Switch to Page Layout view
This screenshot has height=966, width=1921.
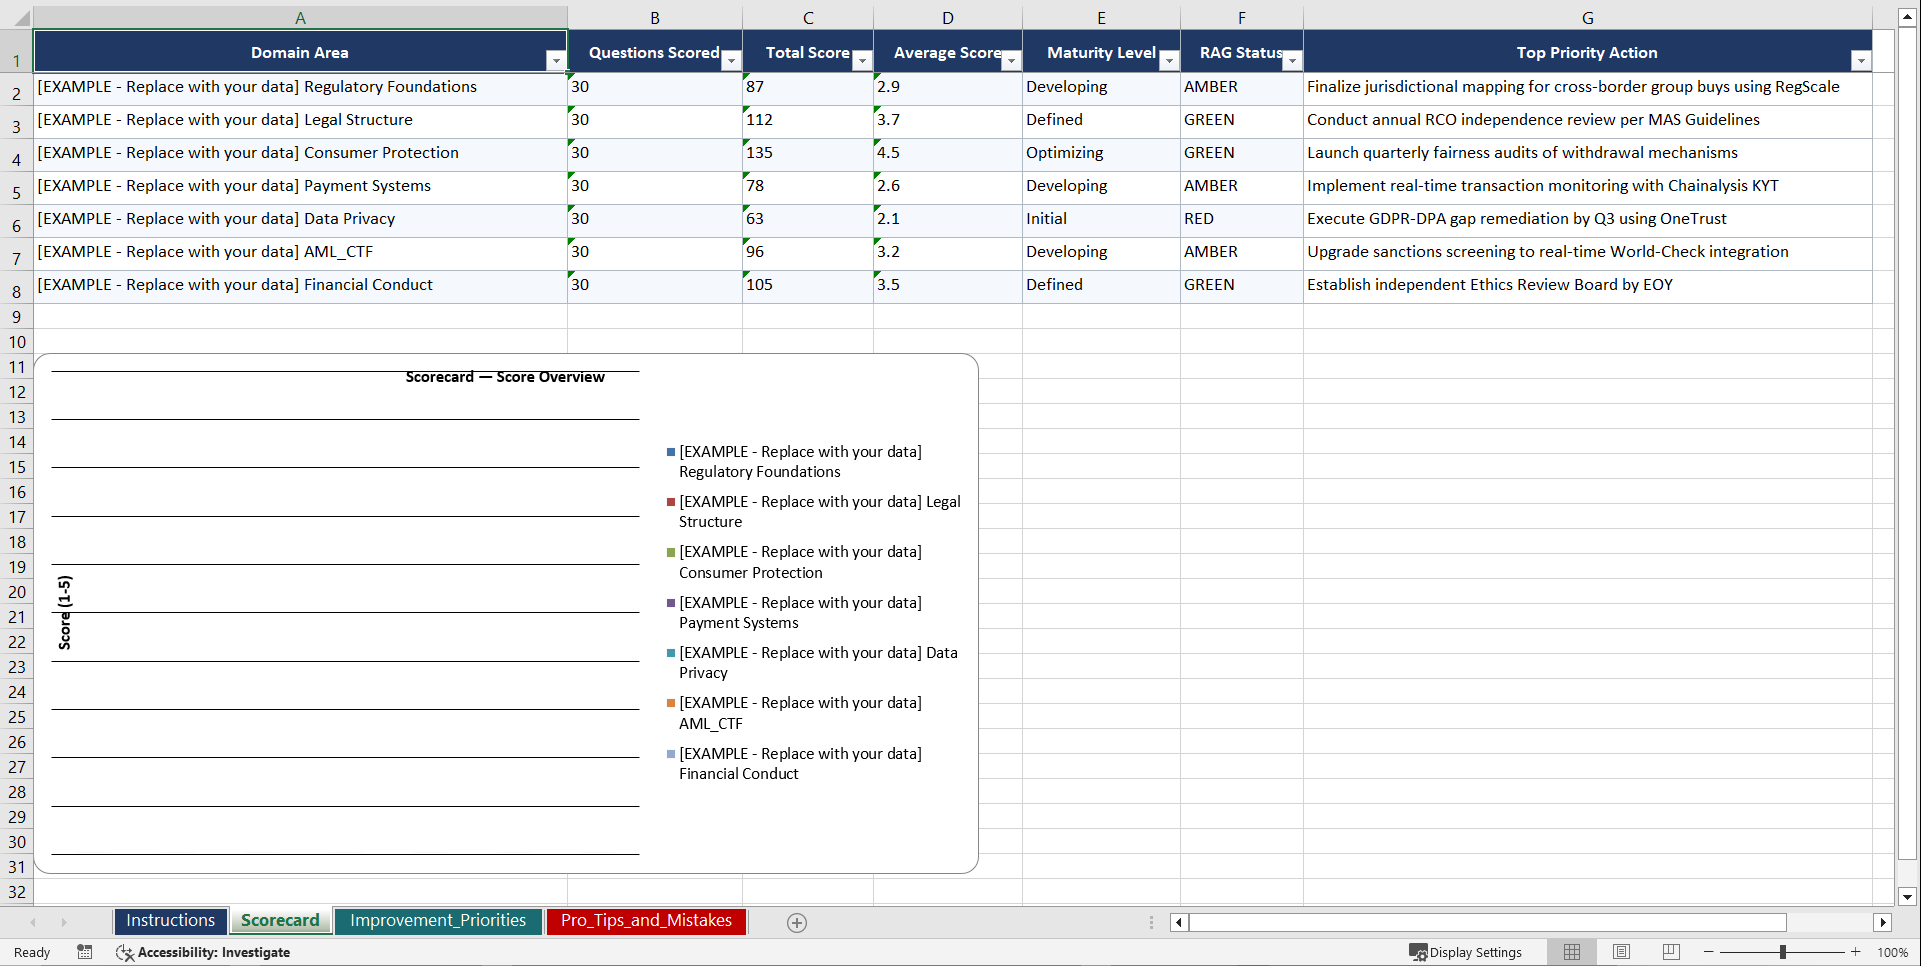pos(1620,952)
